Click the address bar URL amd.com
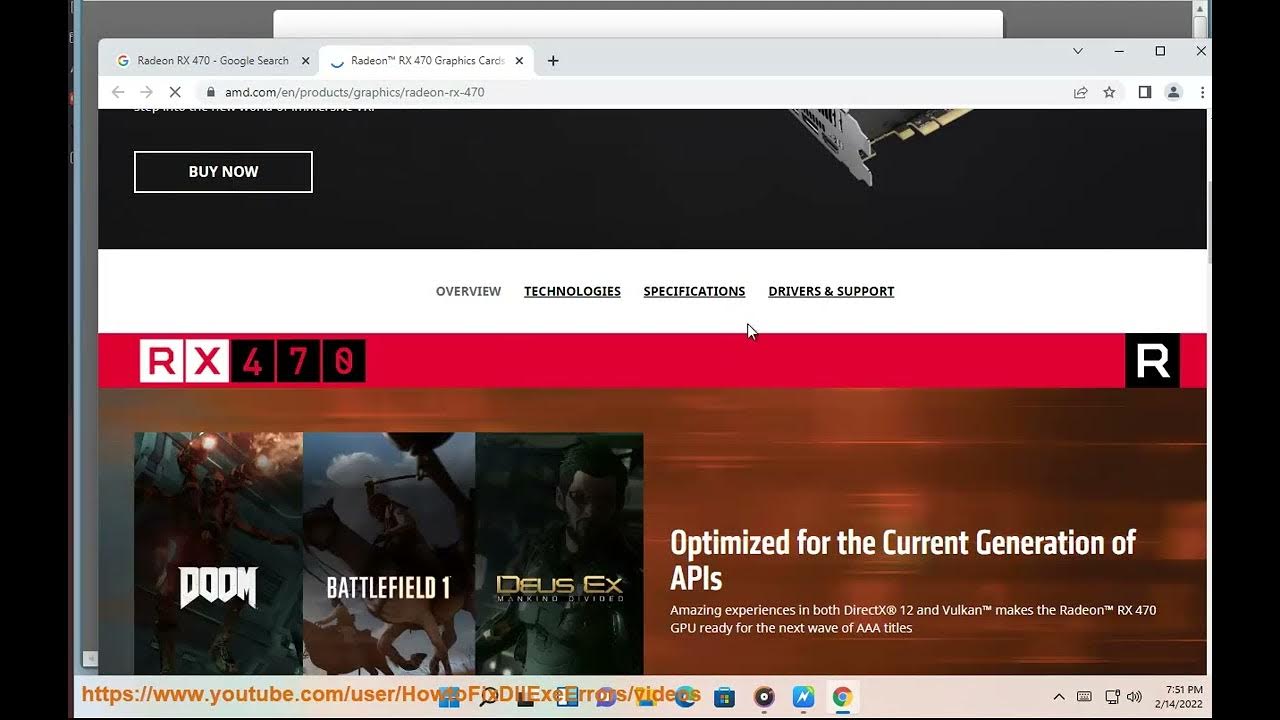The image size is (1280, 720). (354, 92)
